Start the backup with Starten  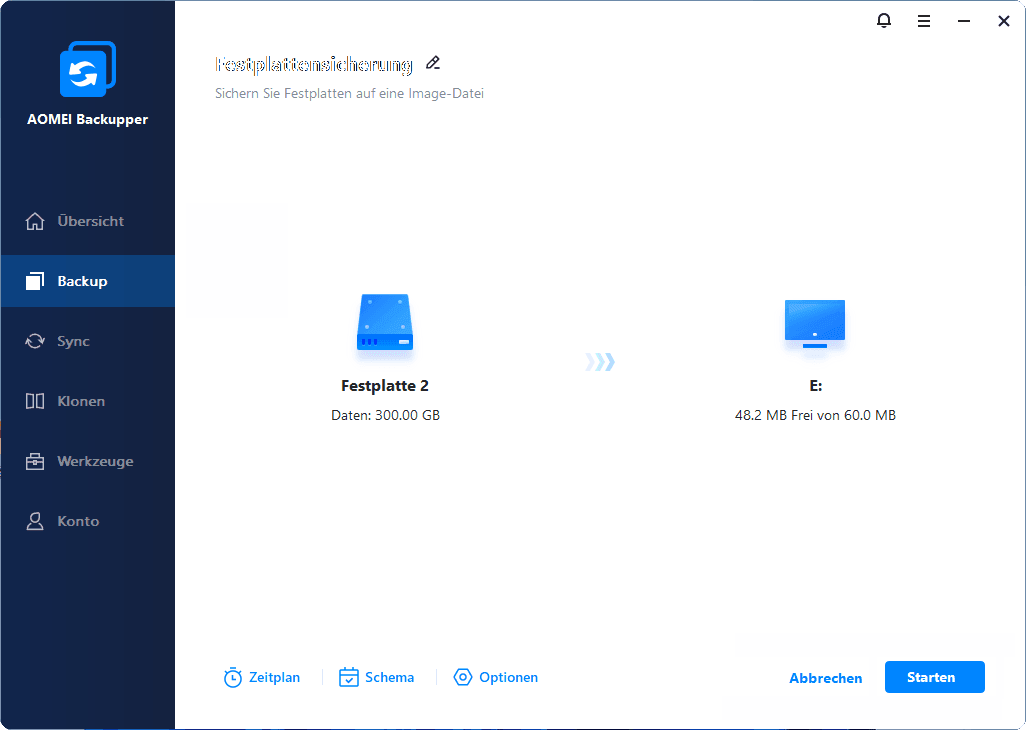(x=934, y=677)
